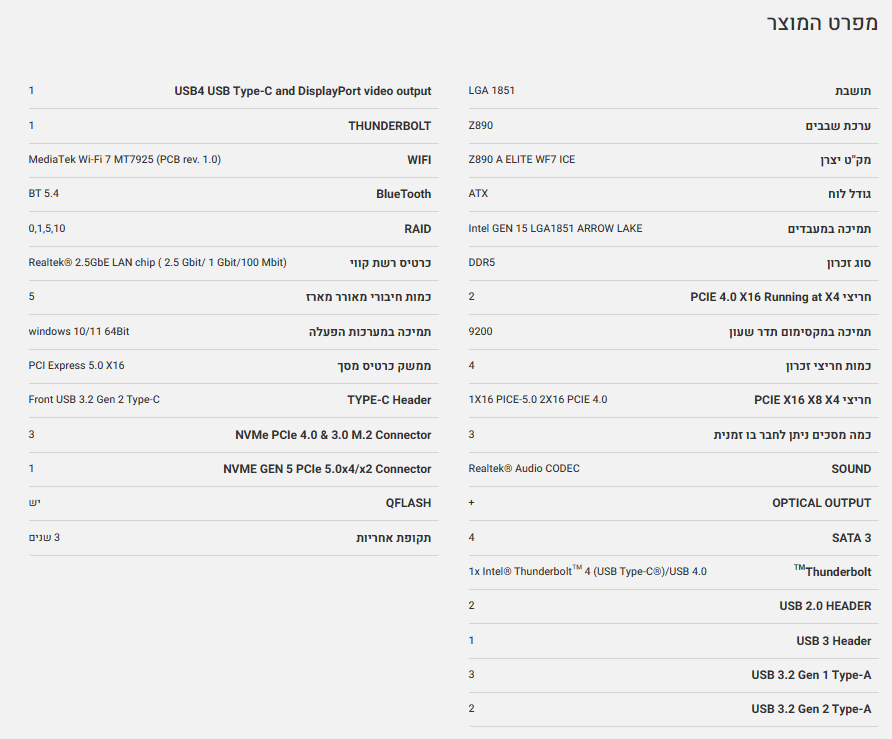
Task: Select the windows 10/11 64Bit value
Action: pyautogui.click(x=79, y=331)
